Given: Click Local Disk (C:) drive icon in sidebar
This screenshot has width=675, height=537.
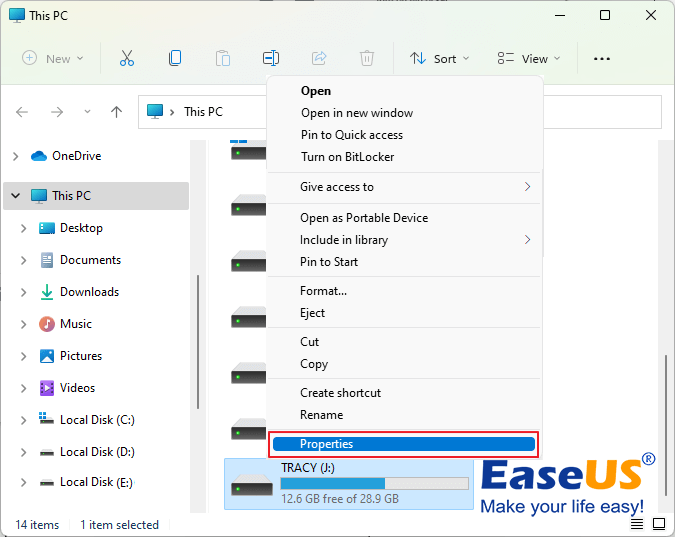Looking at the screenshot, I should 46,418.
